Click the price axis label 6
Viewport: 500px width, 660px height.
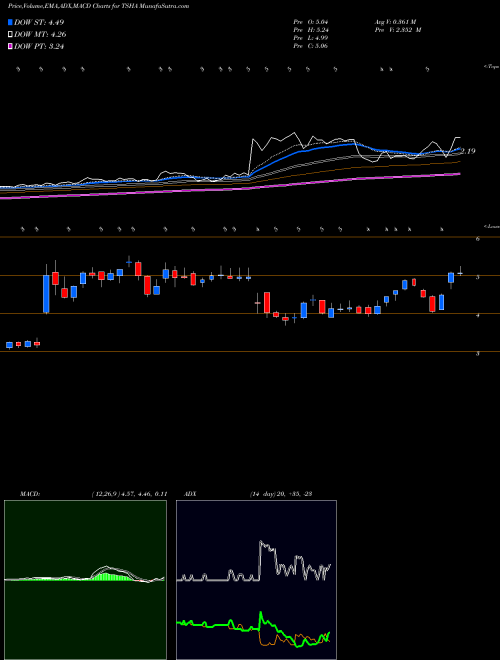tap(478, 239)
